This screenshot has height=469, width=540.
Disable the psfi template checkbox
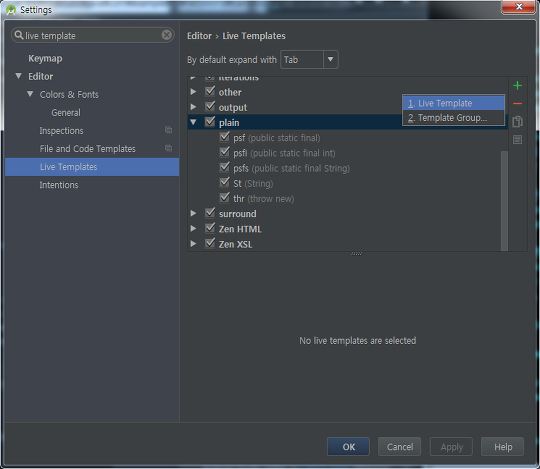225,152
